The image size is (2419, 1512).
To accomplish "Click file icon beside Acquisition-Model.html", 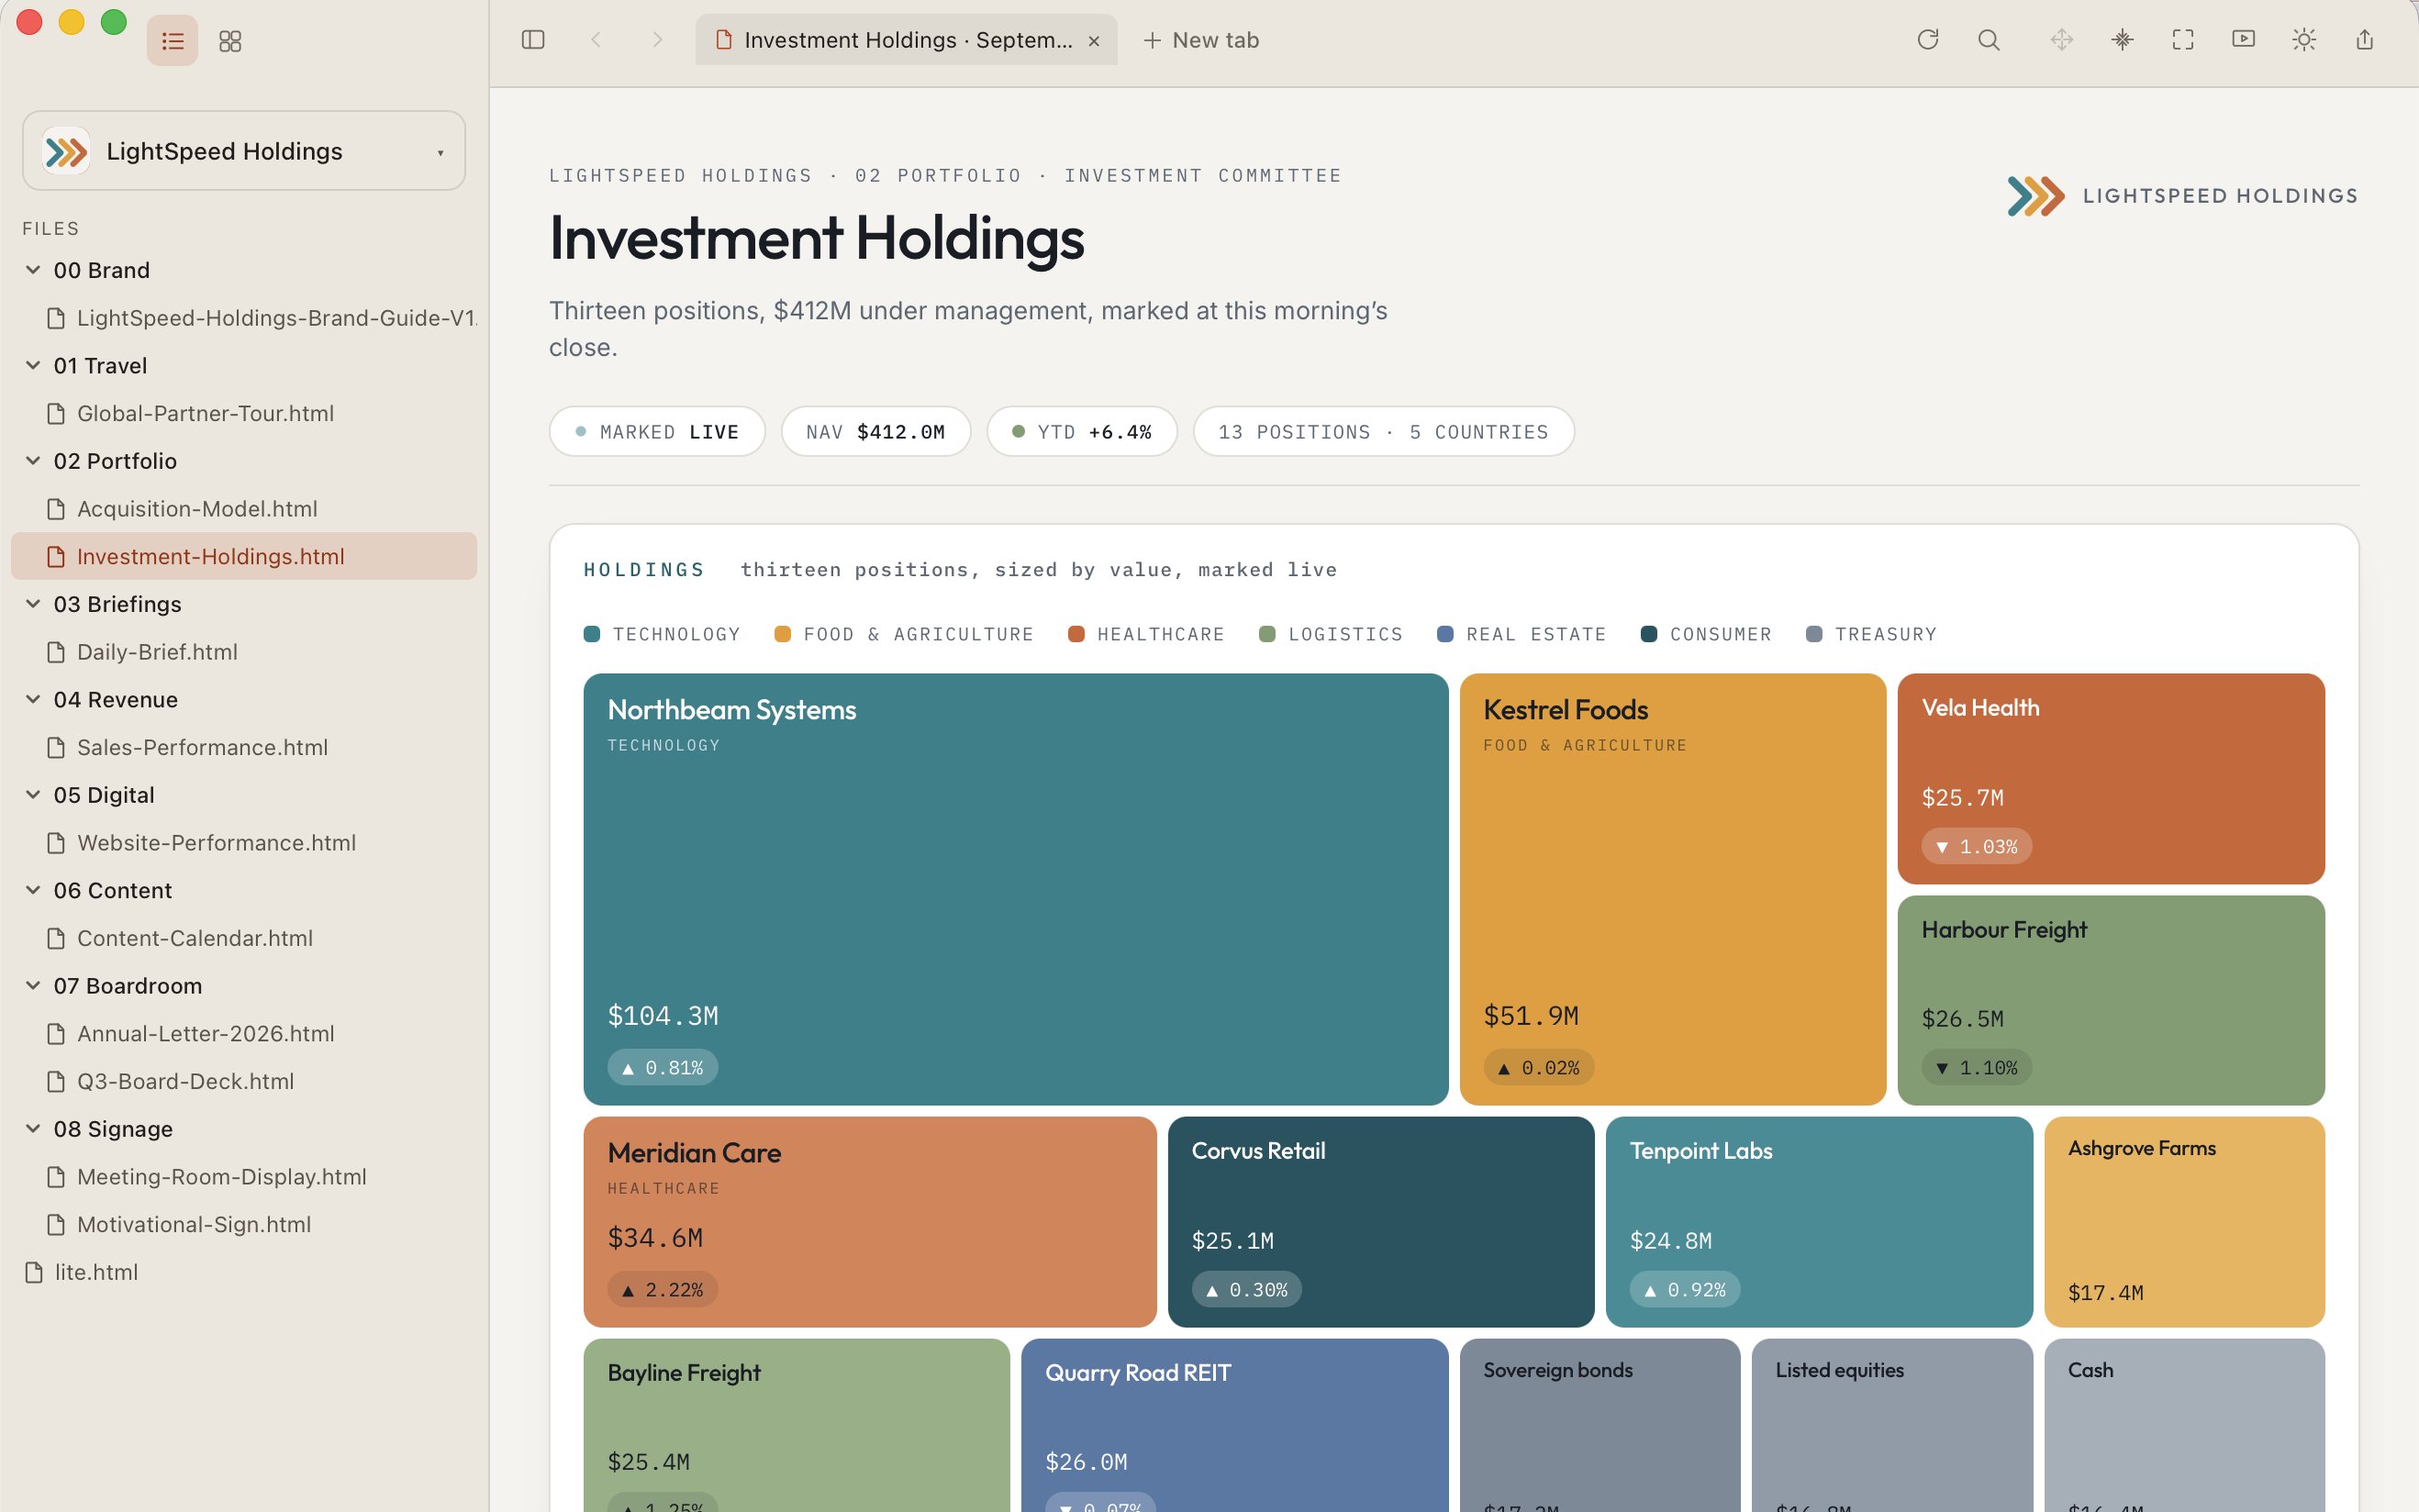I will point(57,509).
